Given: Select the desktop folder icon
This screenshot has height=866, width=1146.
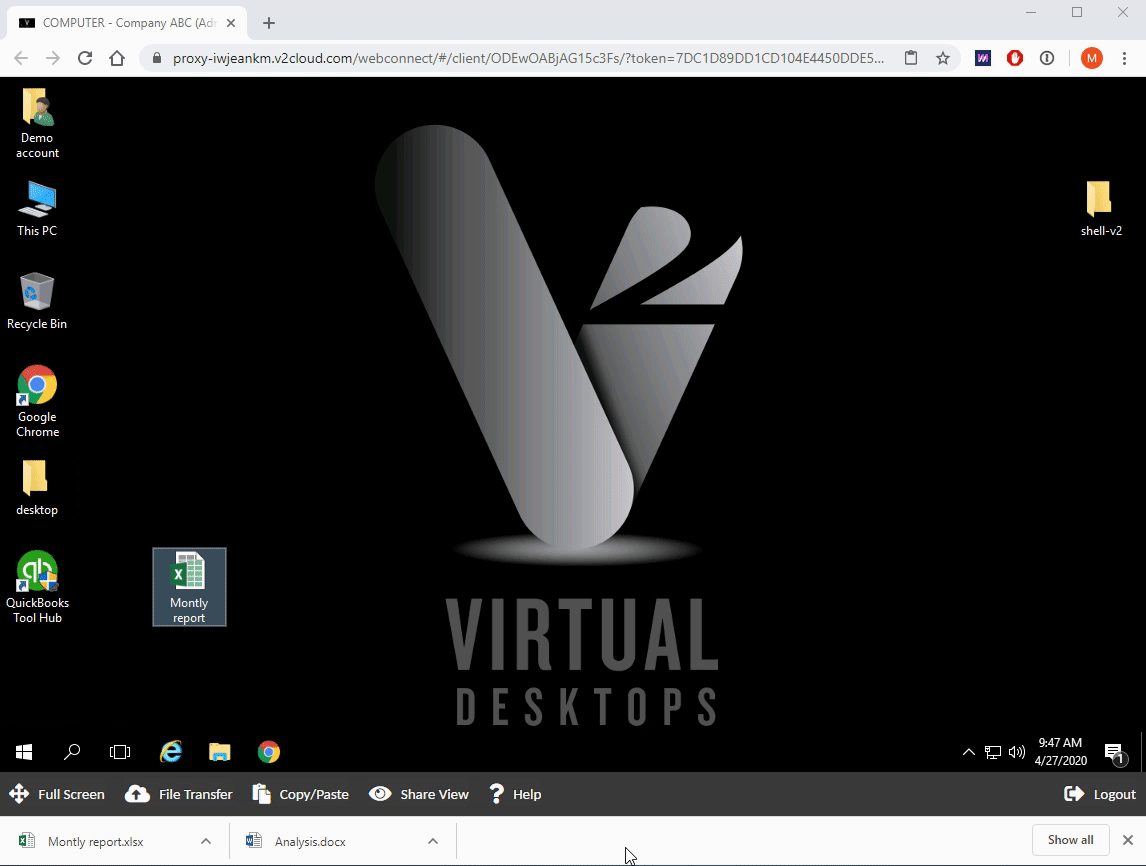Looking at the screenshot, I should pyautogui.click(x=37, y=487).
